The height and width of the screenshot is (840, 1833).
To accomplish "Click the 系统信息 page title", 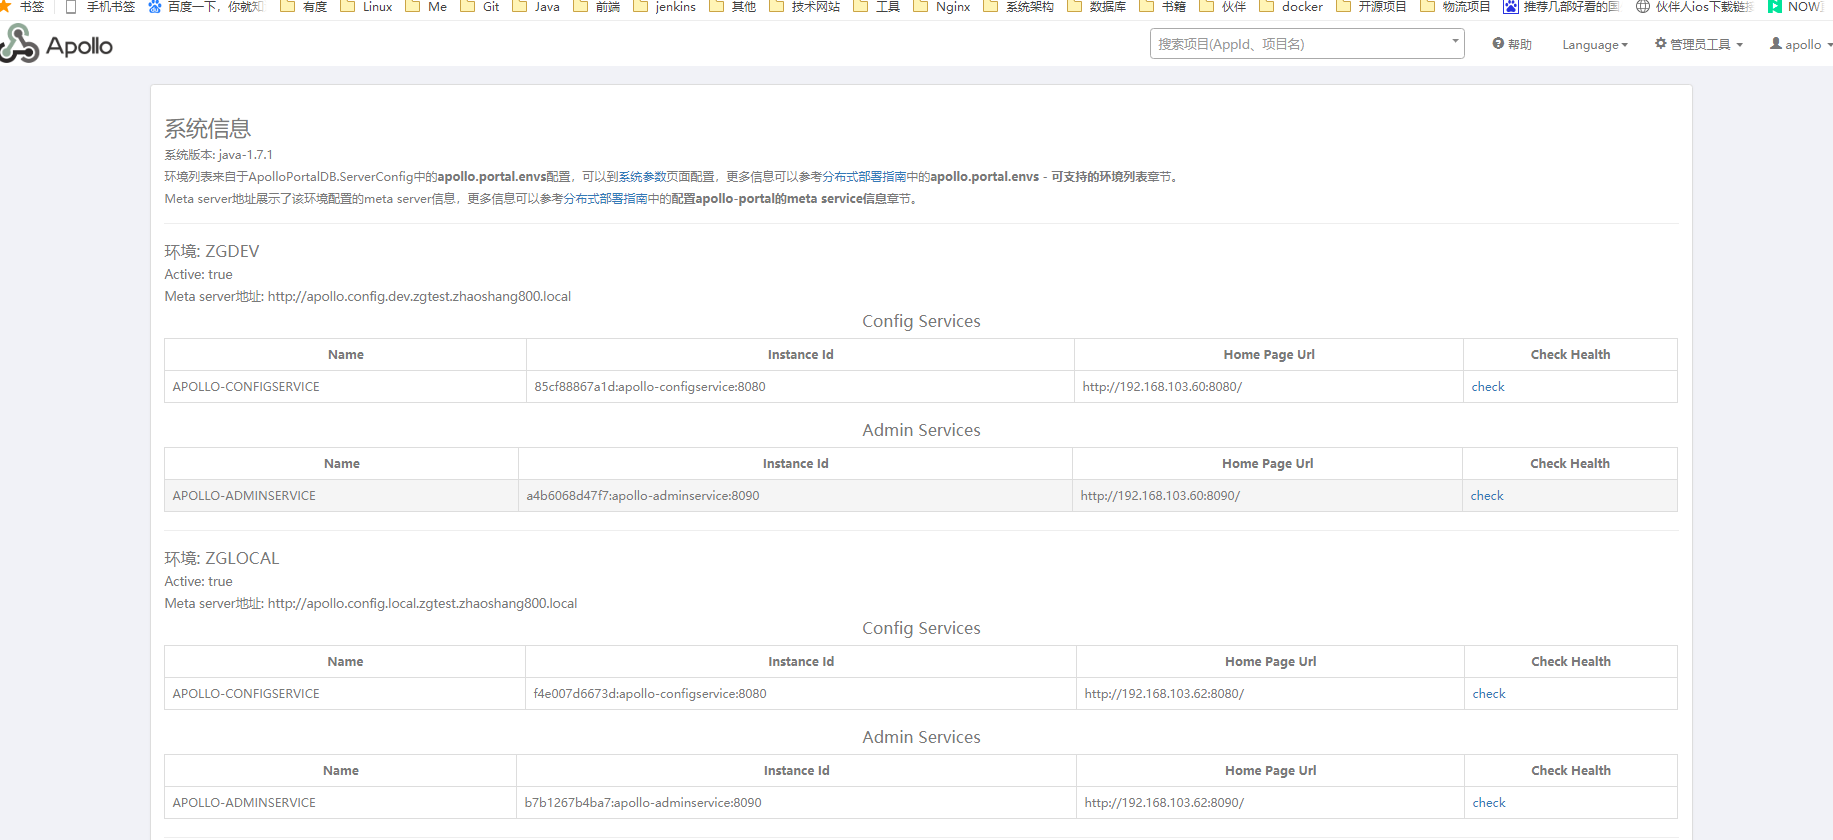I will tap(208, 129).
